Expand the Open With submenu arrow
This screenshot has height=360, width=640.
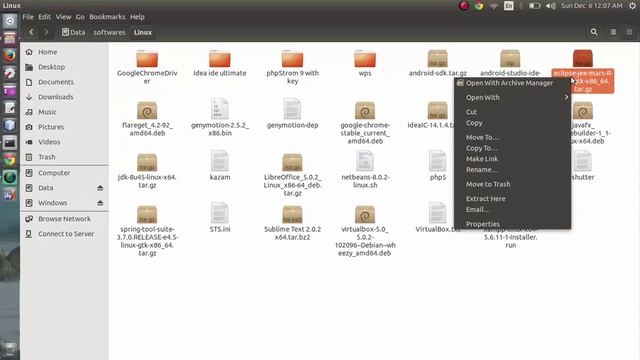(x=566, y=97)
